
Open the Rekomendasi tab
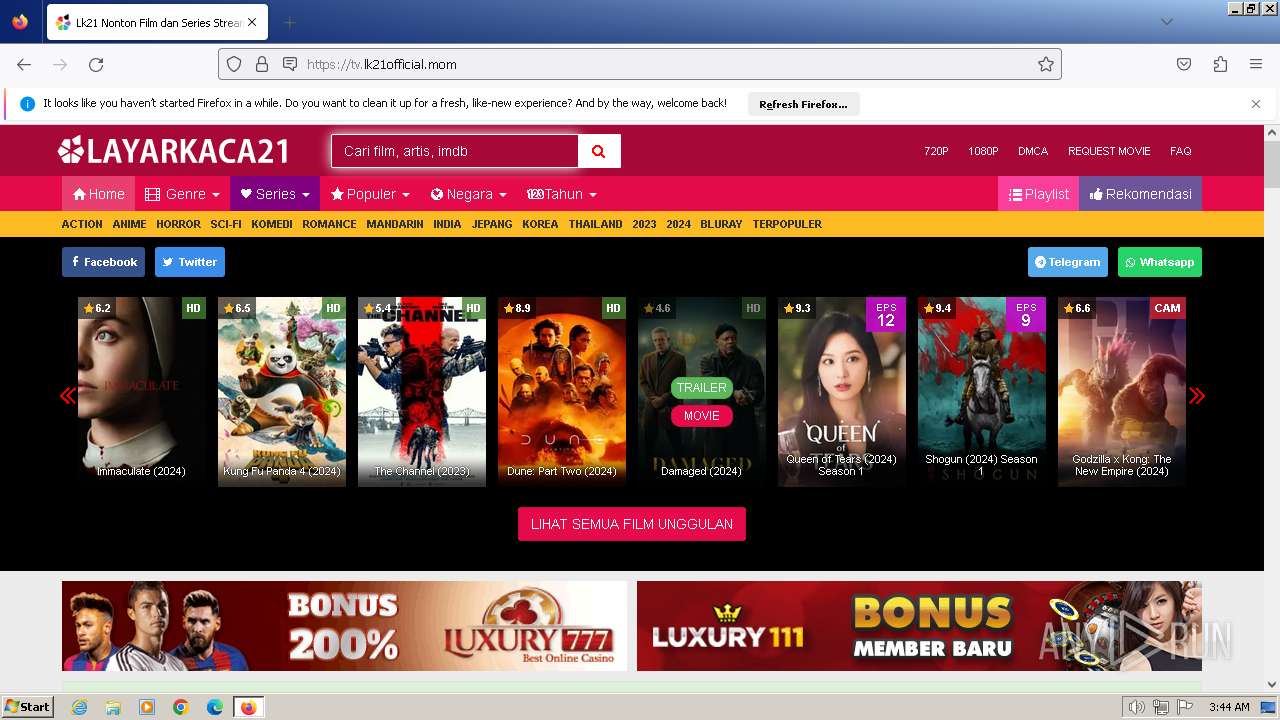(x=1140, y=194)
